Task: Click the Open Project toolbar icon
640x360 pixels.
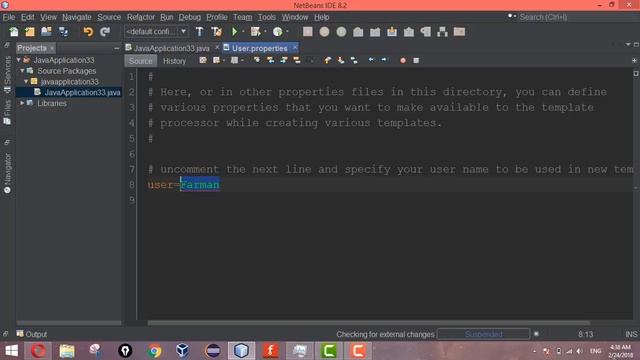Action: tap(47, 32)
